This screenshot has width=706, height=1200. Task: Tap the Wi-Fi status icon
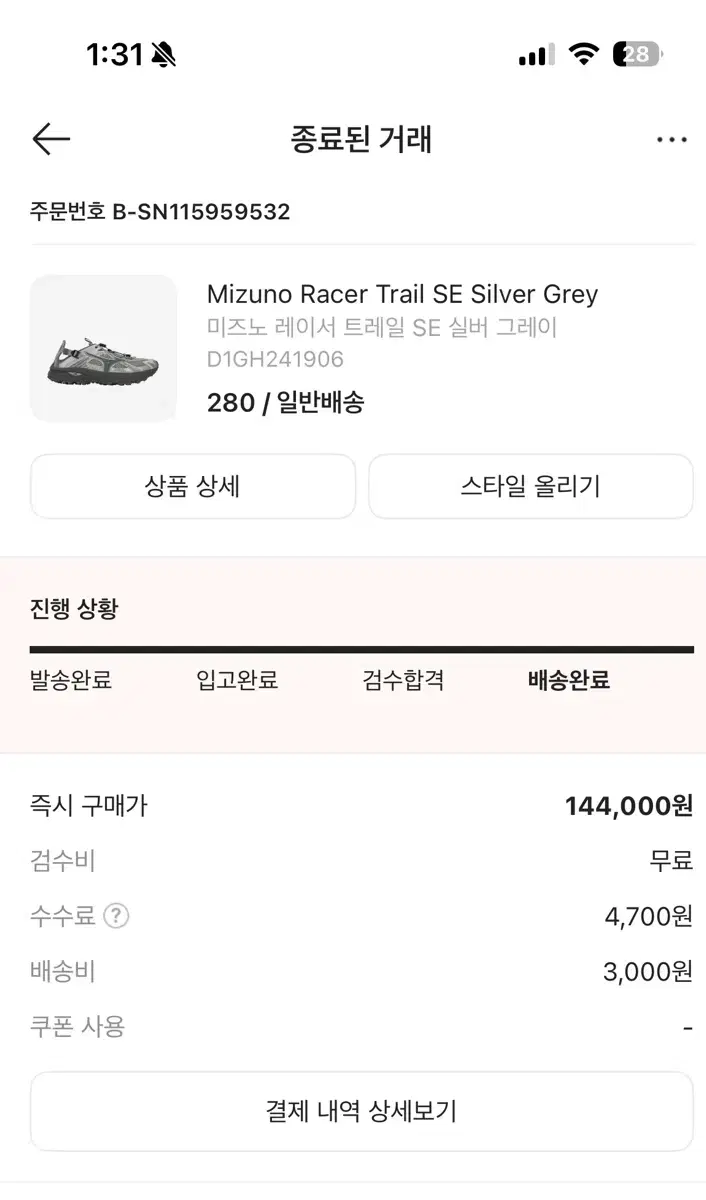[x=583, y=55]
